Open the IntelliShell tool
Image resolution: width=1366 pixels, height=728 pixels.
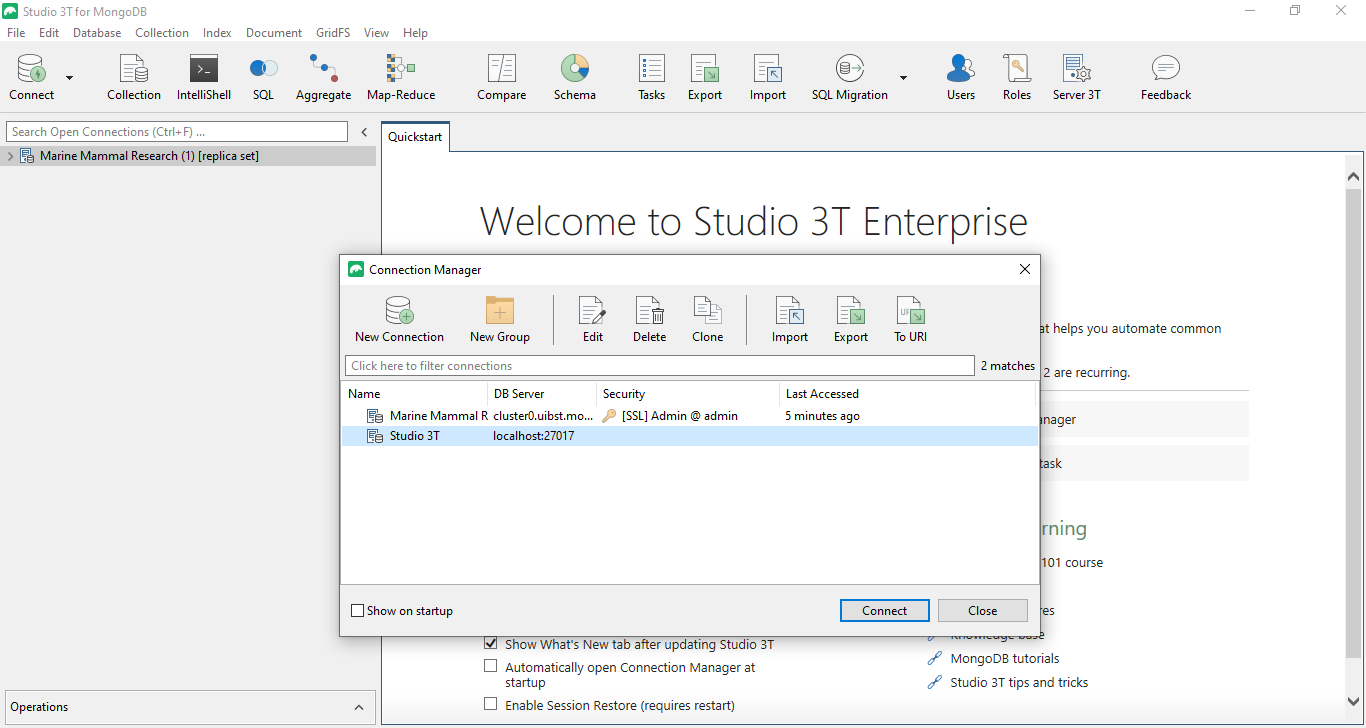203,75
